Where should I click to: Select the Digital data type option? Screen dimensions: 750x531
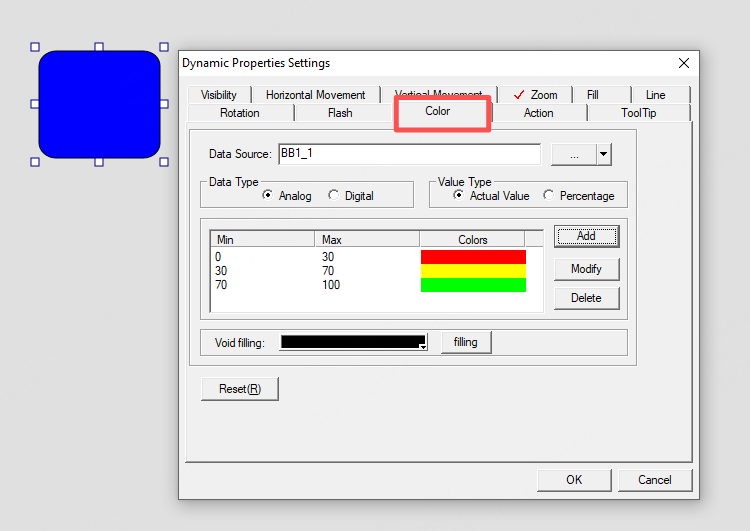point(334,196)
